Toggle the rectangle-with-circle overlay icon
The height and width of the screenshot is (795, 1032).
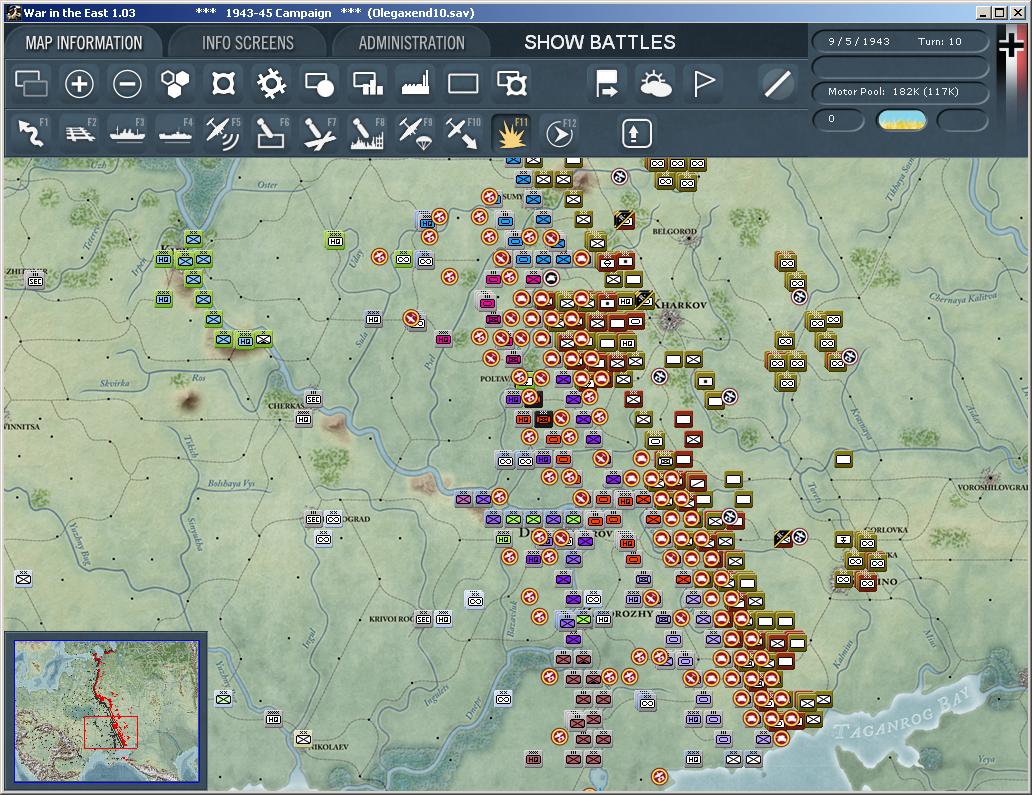pos(319,84)
